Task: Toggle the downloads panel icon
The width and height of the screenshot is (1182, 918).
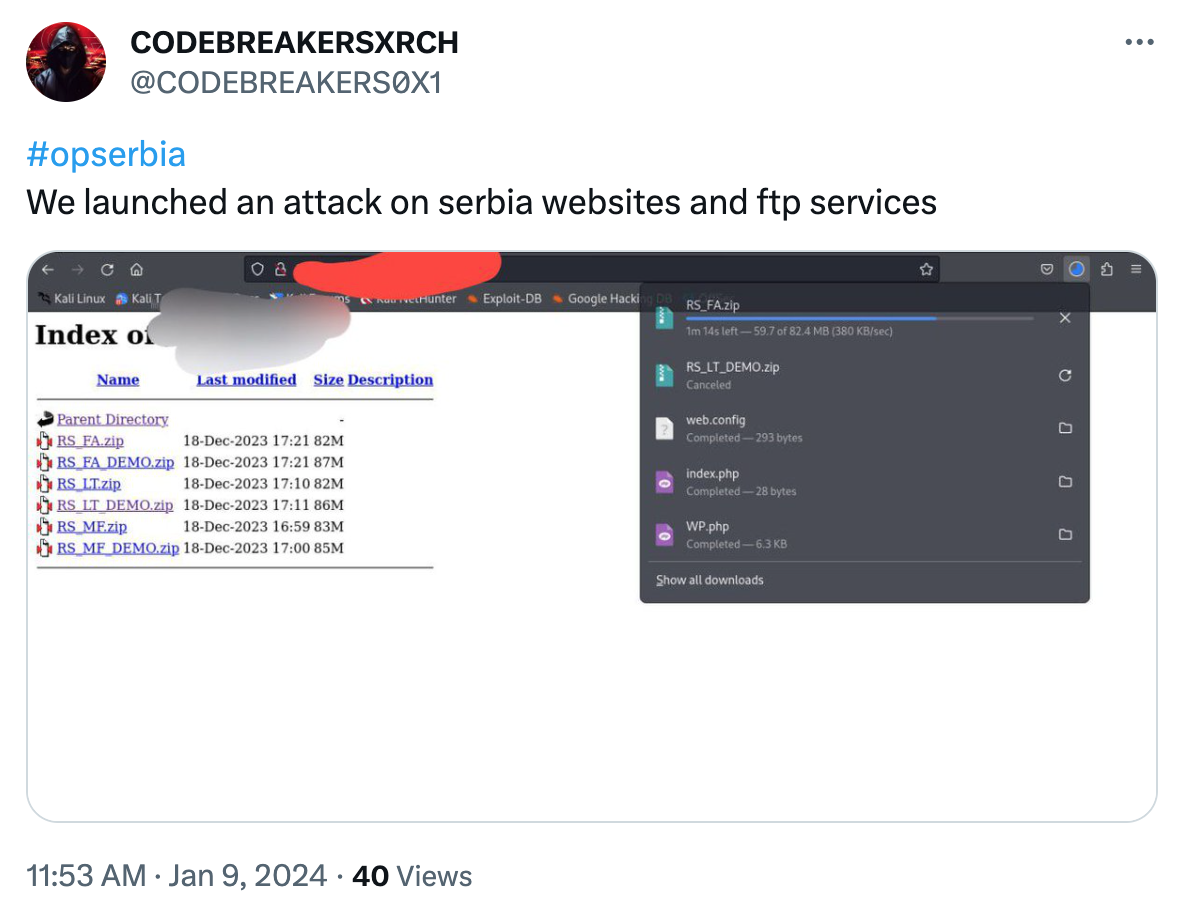Action: pyautogui.click(x=1076, y=269)
